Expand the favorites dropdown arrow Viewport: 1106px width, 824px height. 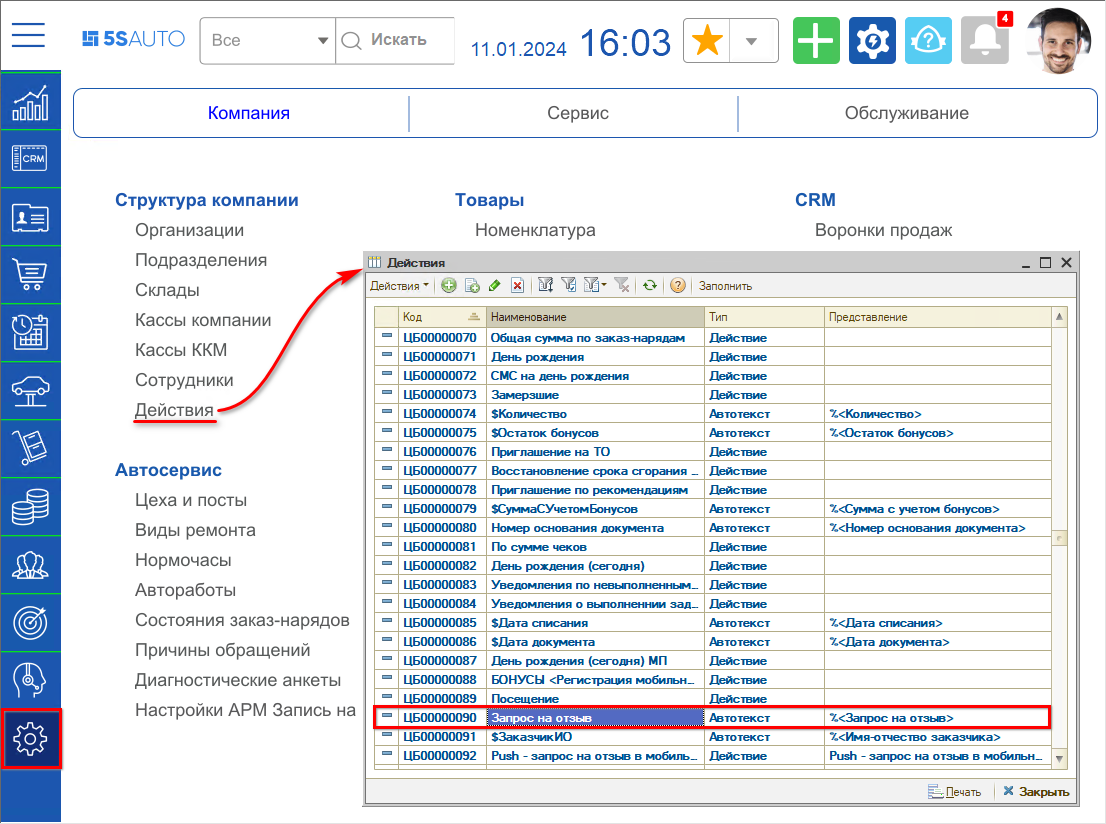pyautogui.click(x=752, y=41)
